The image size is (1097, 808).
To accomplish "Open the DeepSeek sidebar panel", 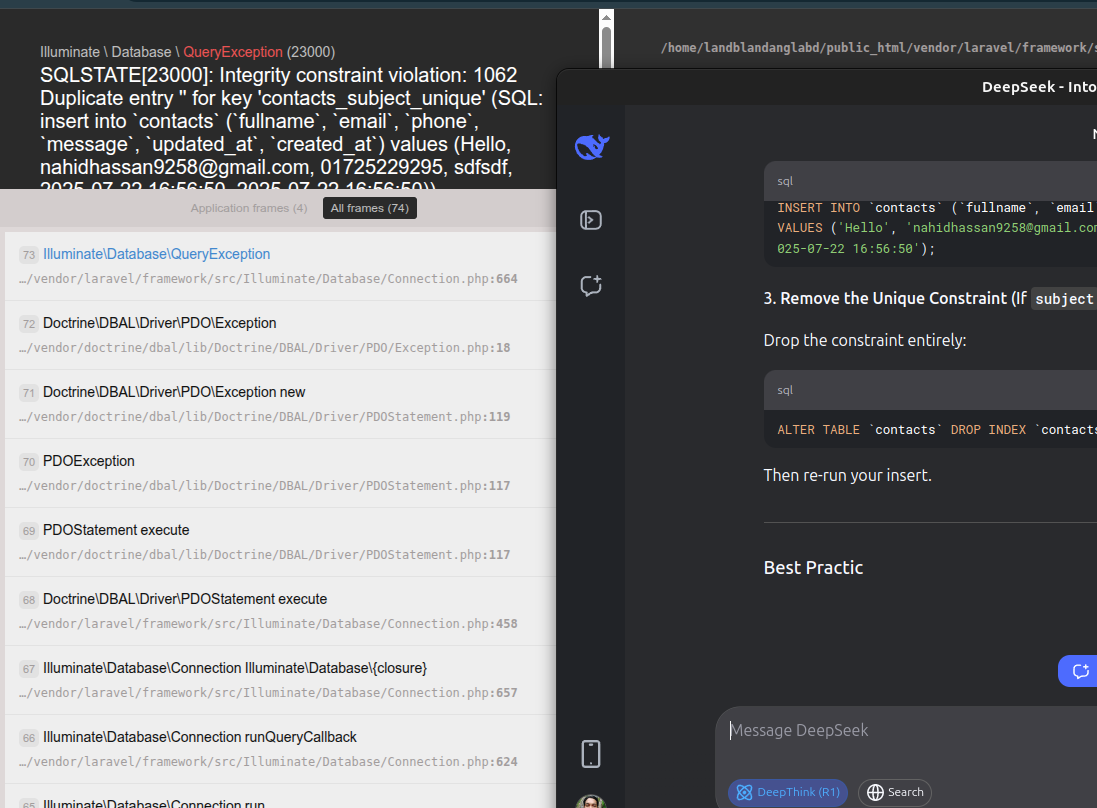I will pyautogui.click(x=591, y=220).
